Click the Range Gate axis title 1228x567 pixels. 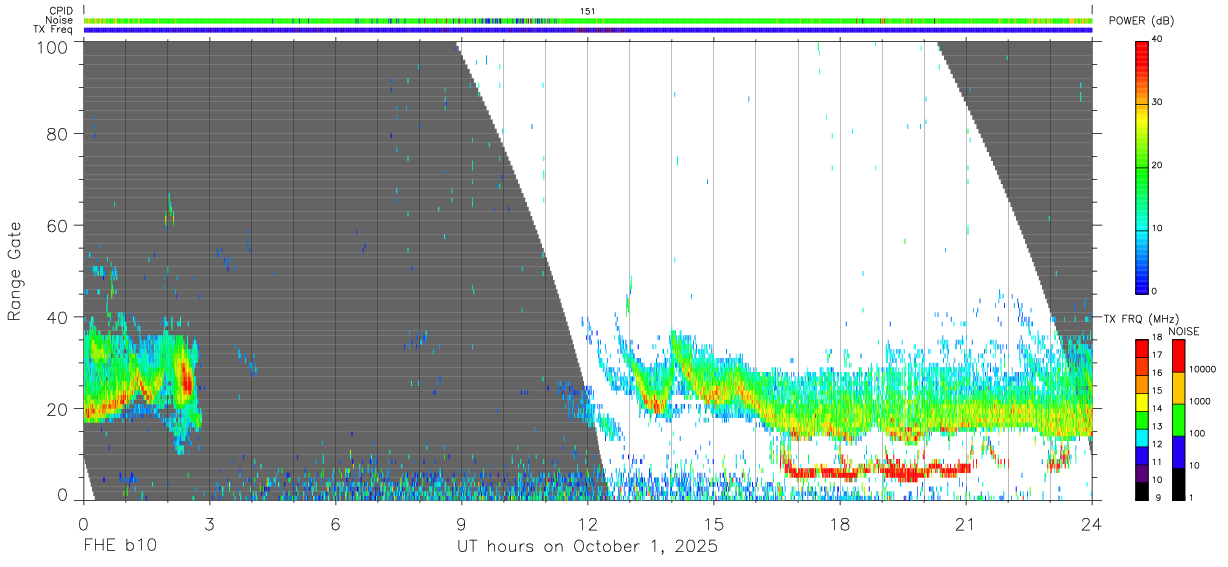[15, 270]
